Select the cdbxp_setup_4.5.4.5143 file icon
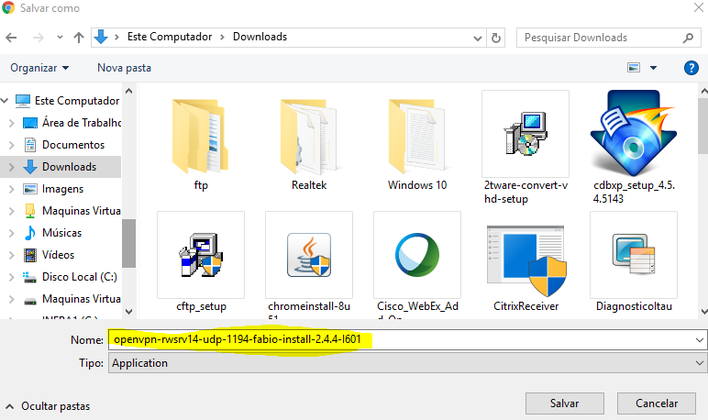 [x=633, y=133]
